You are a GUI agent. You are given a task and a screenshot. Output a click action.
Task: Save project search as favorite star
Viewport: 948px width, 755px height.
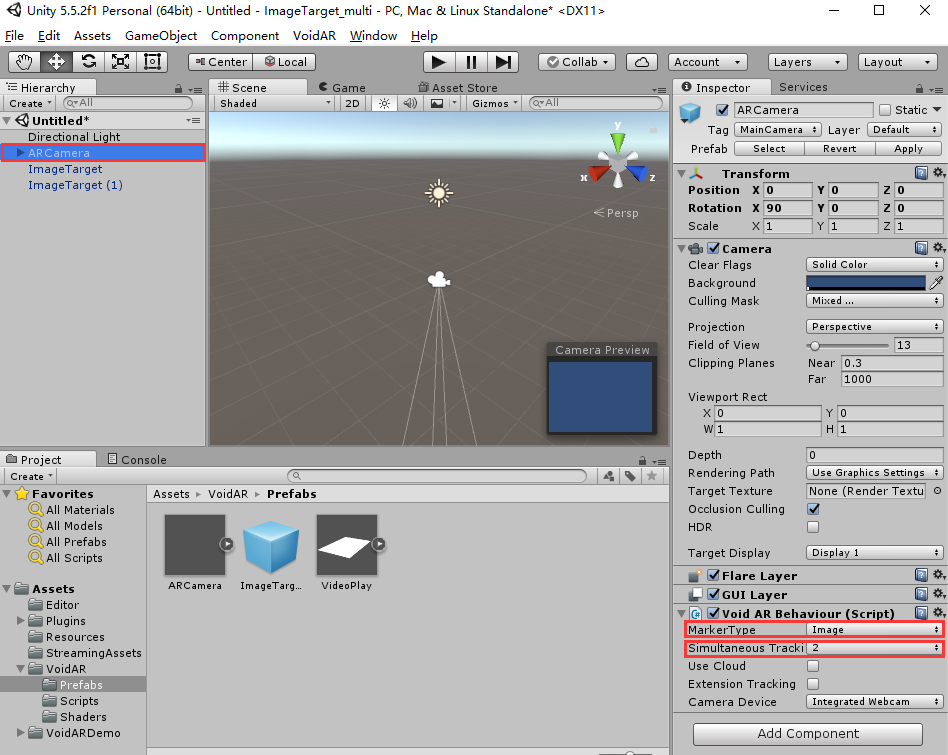point(652,476)
